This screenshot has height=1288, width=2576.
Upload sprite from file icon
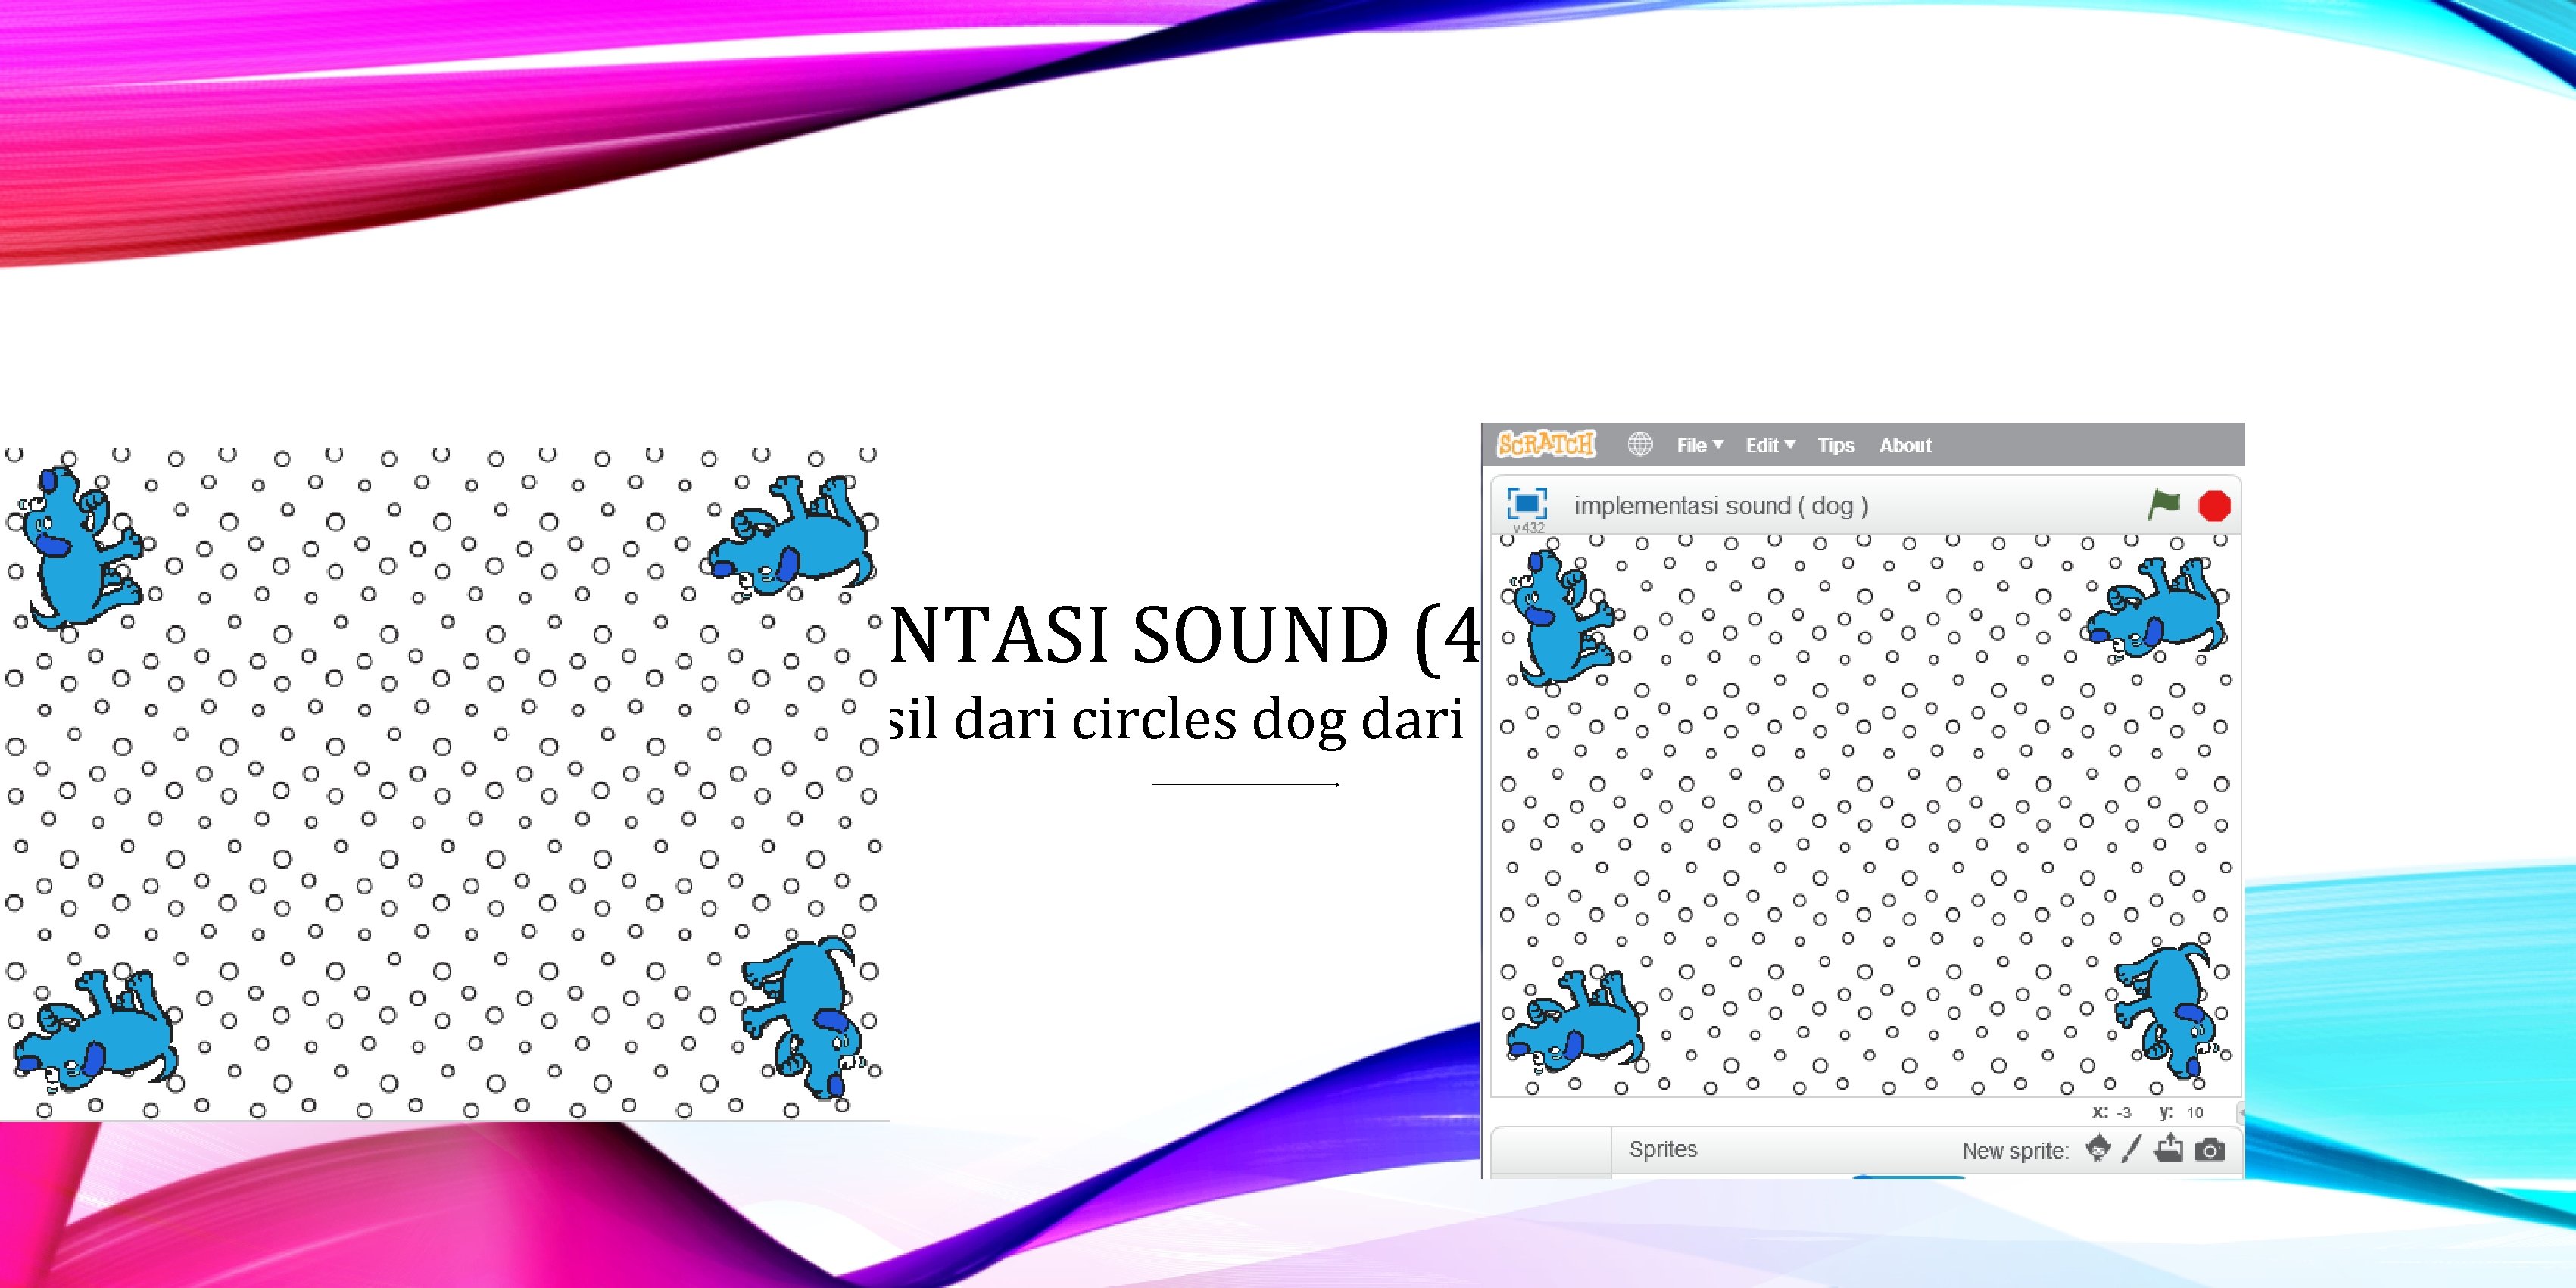[2168, 1148]
